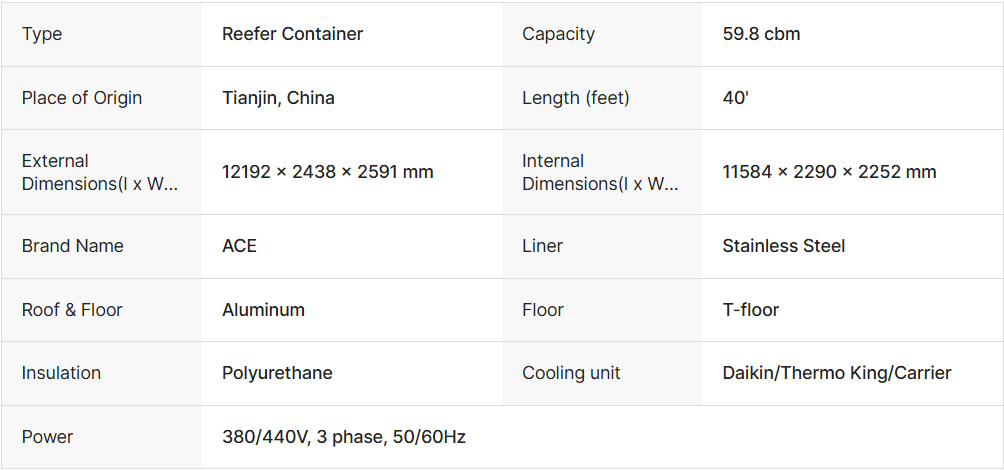Screen dimensions: 1004x470
Task: Click the 'Reefer Container' type value
Action: pyautogui.click(x=292, y=34)
